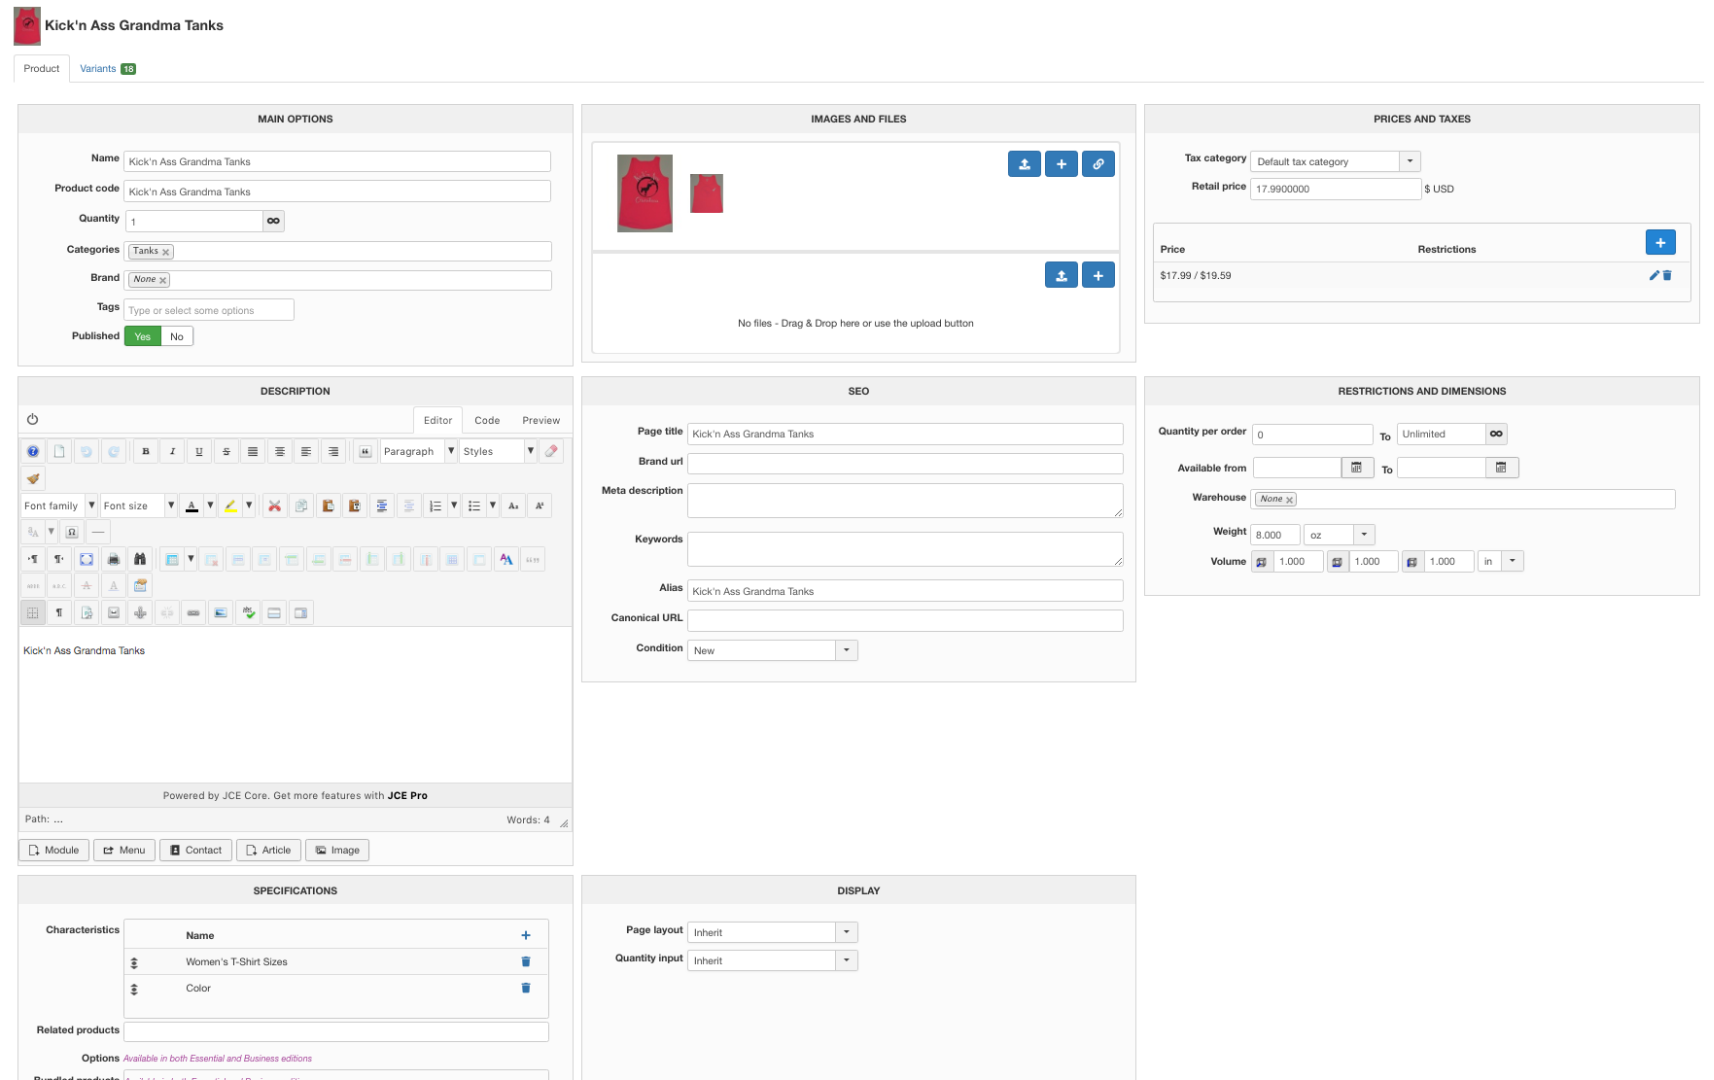Click the Menu button below editor

(125, 851)
